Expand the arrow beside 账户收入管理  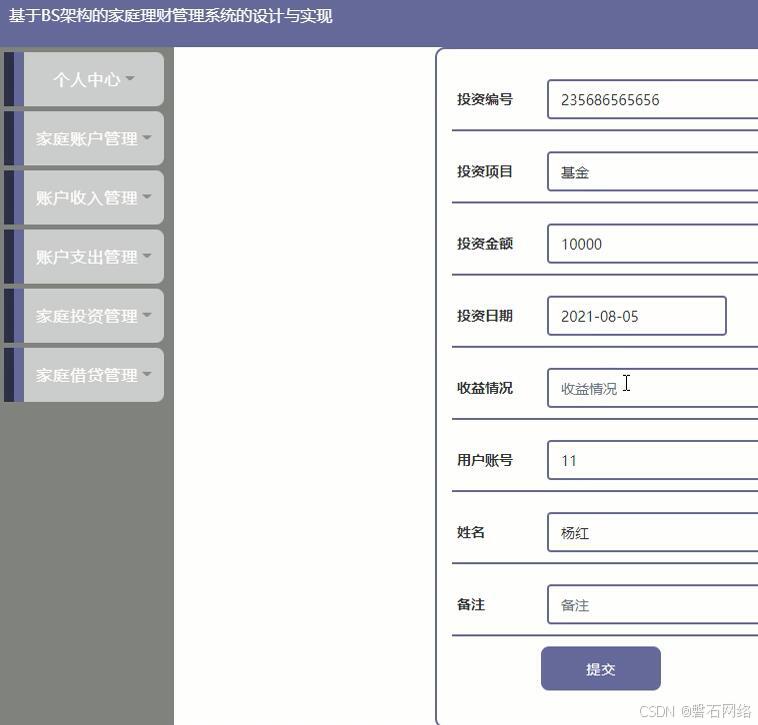[x=147, y=196]
